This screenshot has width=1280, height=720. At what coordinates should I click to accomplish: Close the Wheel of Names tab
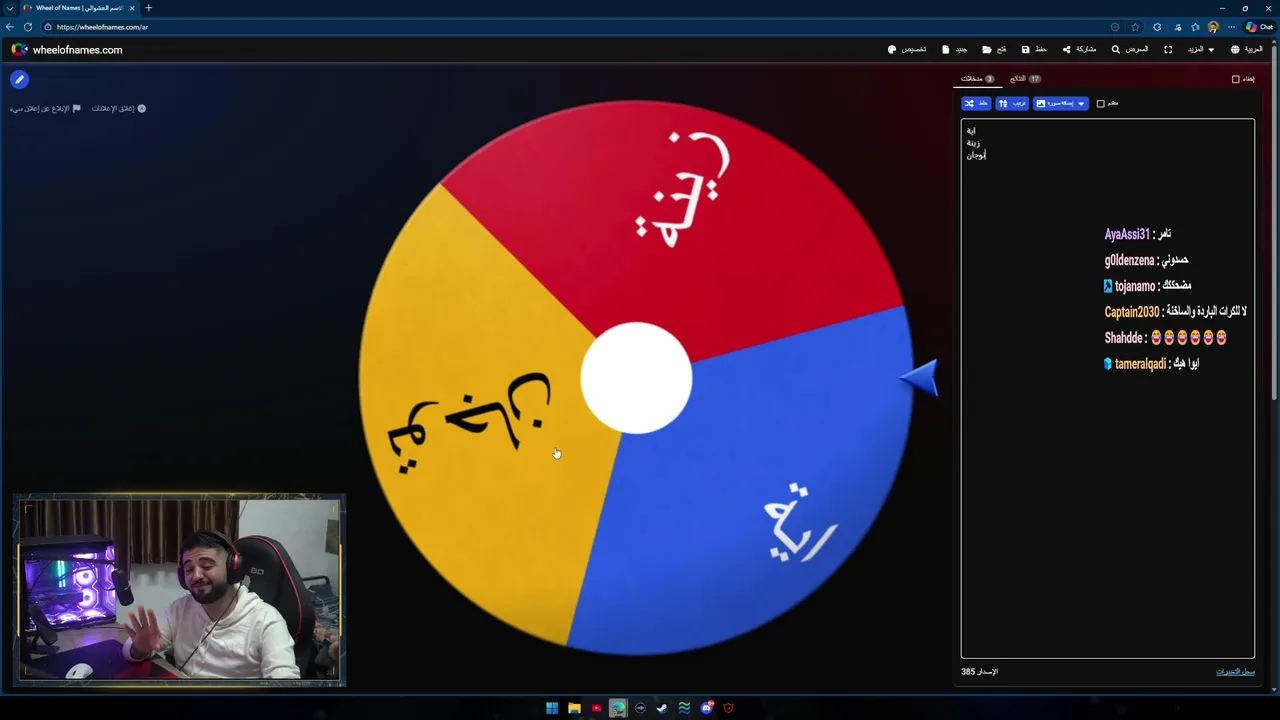132,8
